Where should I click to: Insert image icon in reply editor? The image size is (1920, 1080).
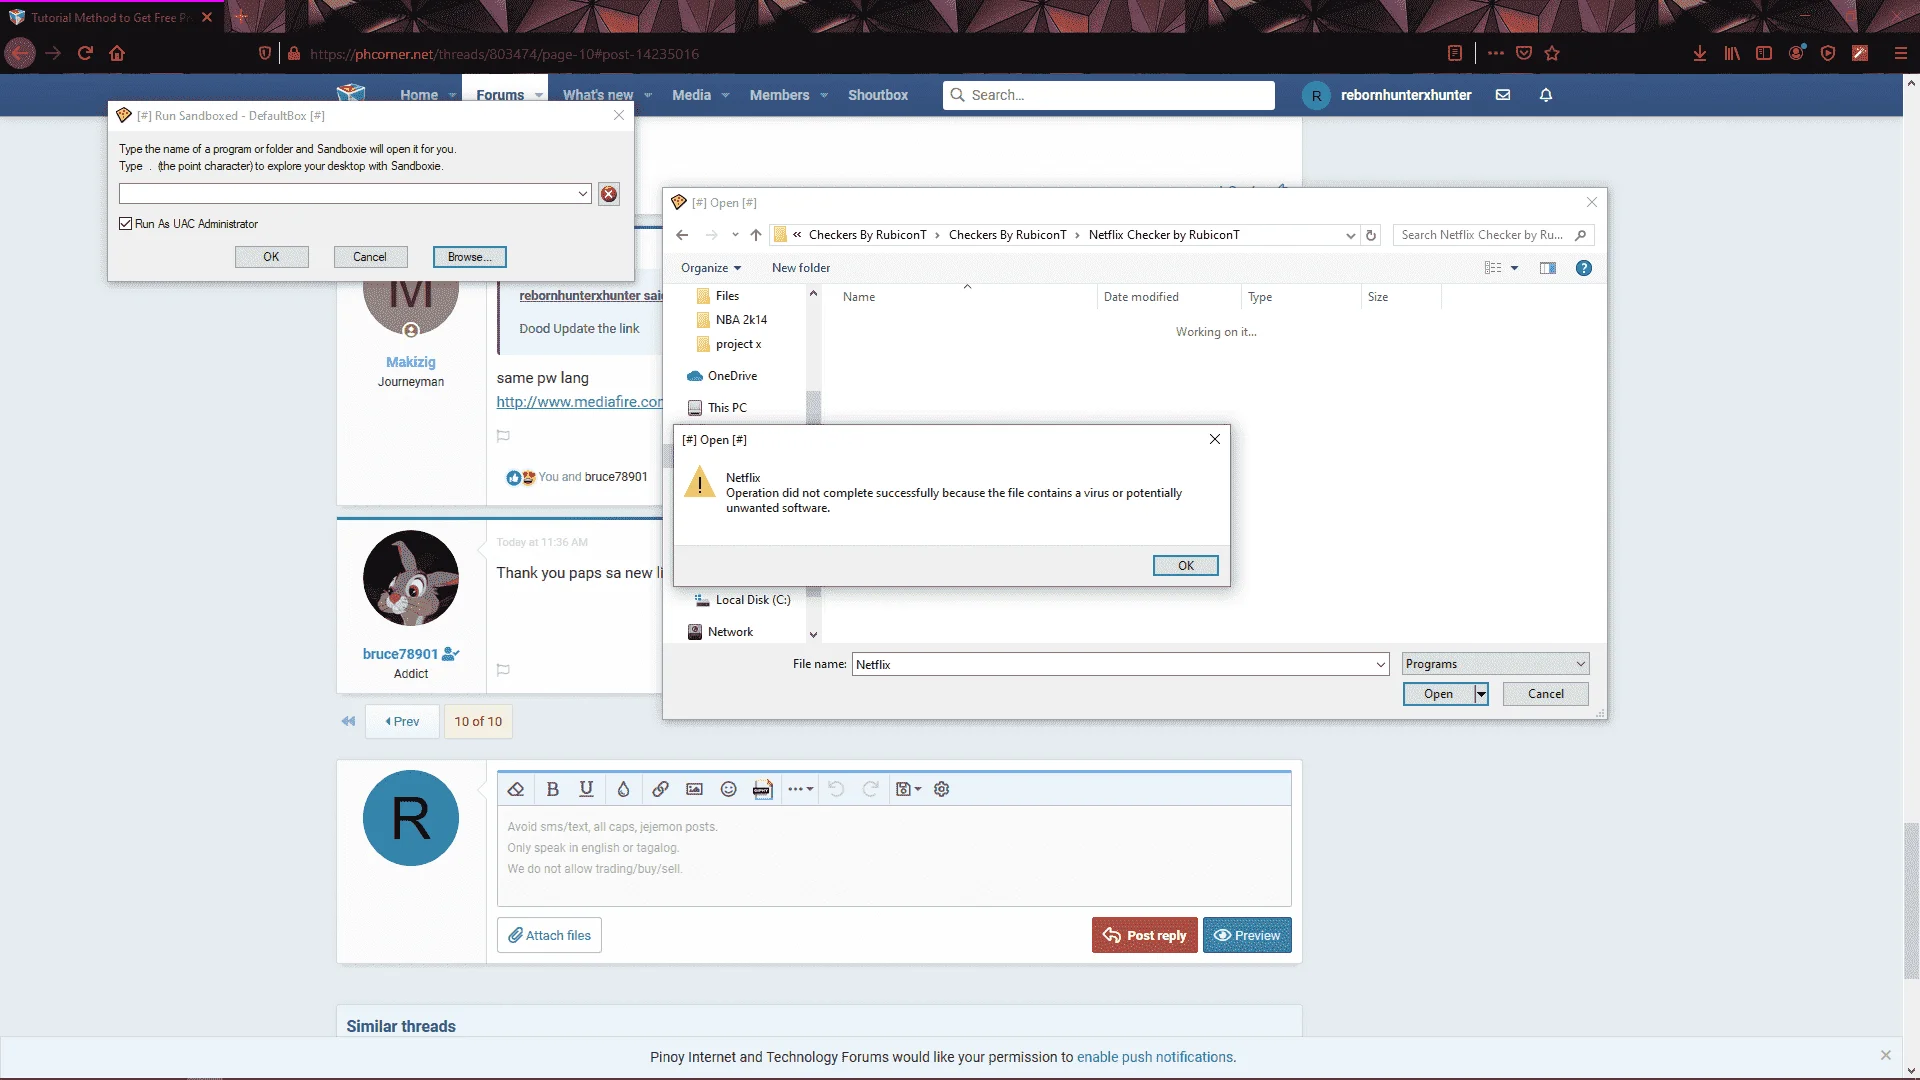(694, 789)
